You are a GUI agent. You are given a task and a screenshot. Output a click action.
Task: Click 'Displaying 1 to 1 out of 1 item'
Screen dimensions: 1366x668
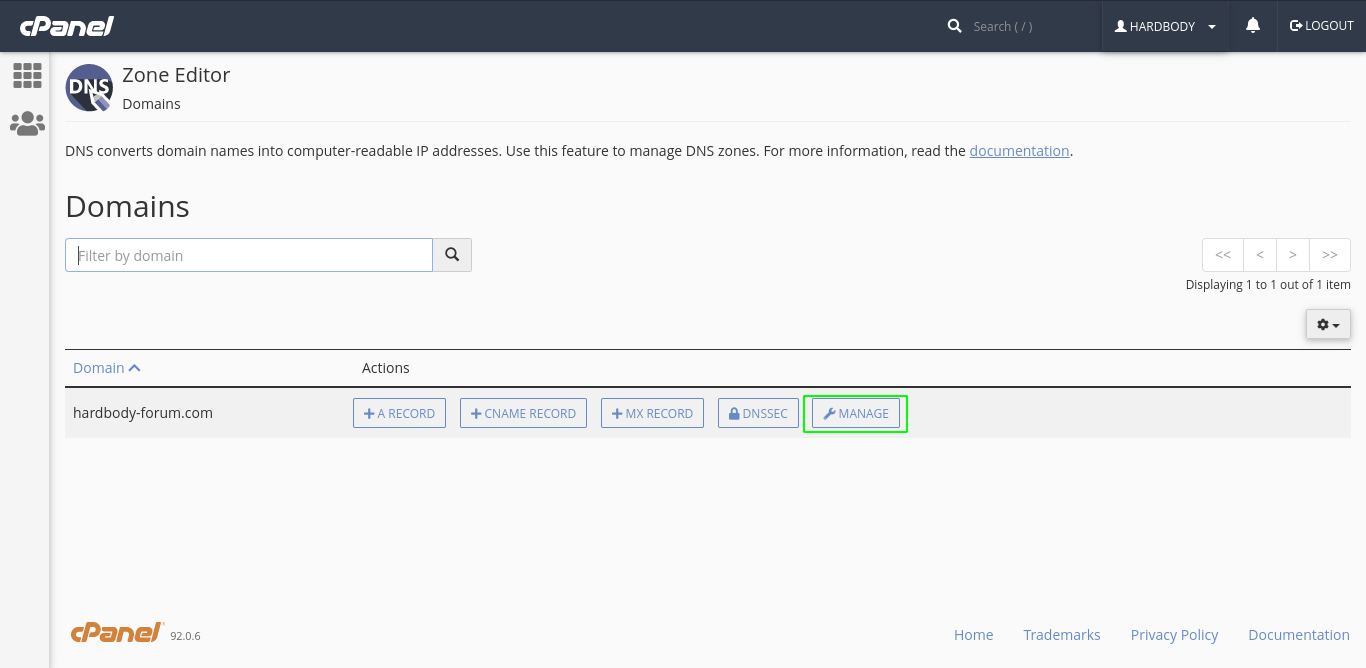click(x=1268, y=285)
